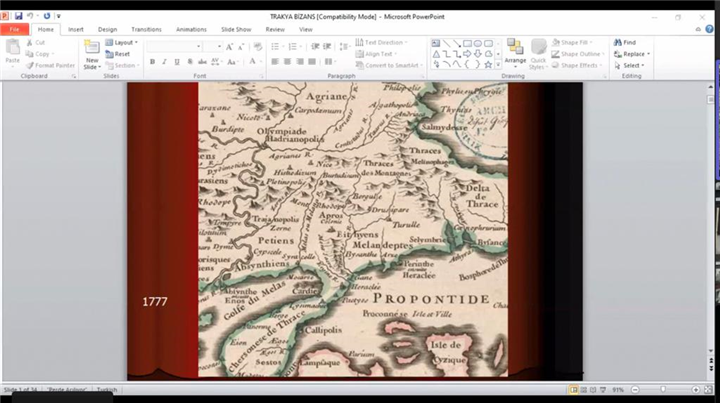Image resolution: width=720 pixels, height=403 pixels.
Task: Select the straight line shape
Action: point(446,44)
